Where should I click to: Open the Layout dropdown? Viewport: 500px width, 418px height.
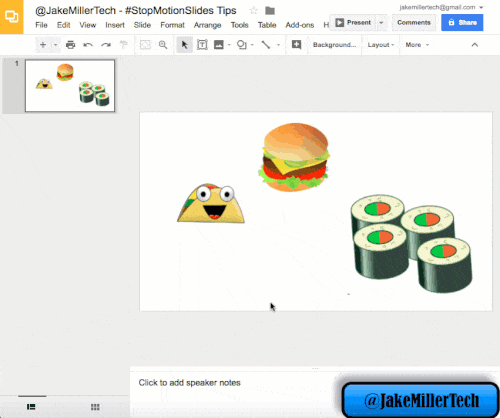point(381,45)
